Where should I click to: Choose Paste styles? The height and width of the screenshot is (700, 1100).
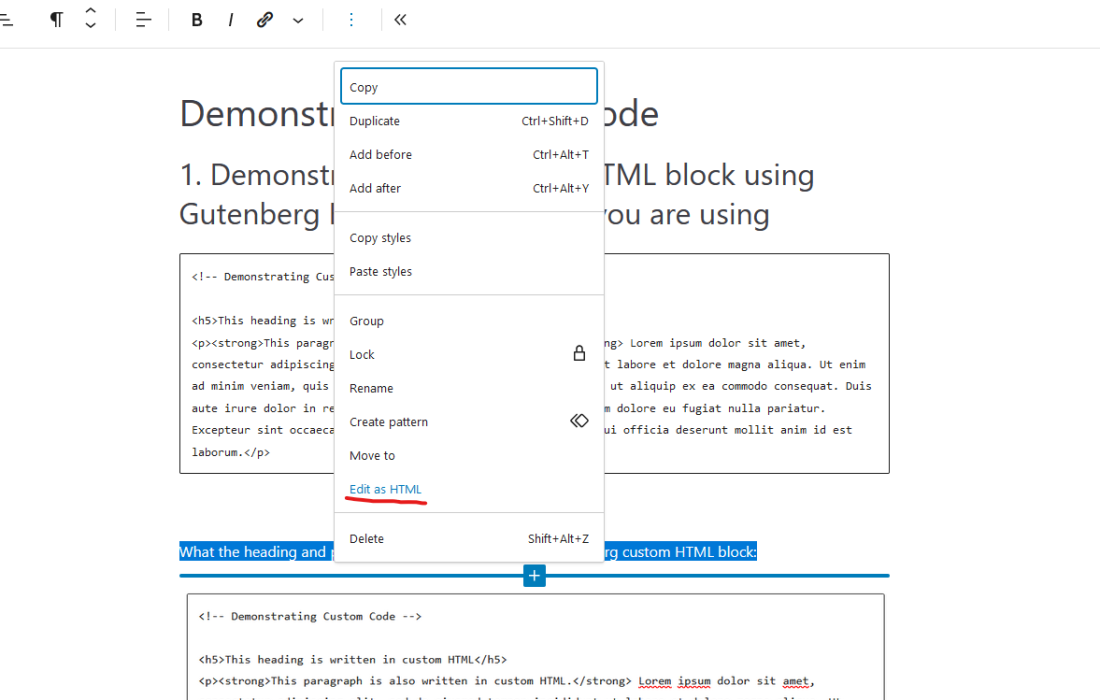[x=469, y=271]
